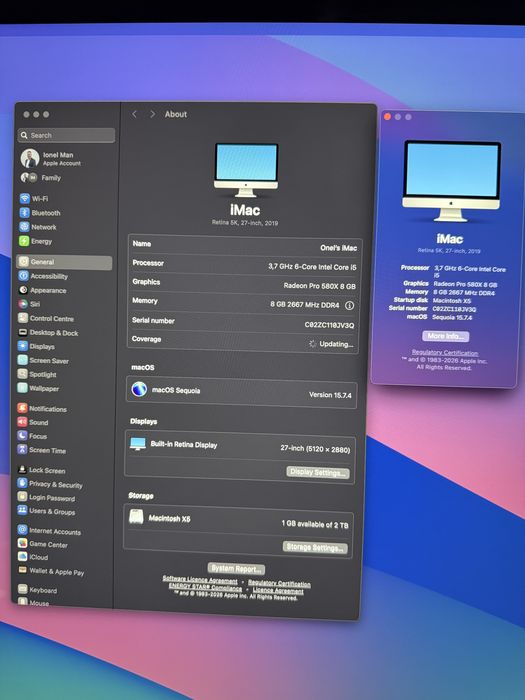525x700 pixels.
Task: Click the serial number in System Settings
Action: click(x=329, y=325)
